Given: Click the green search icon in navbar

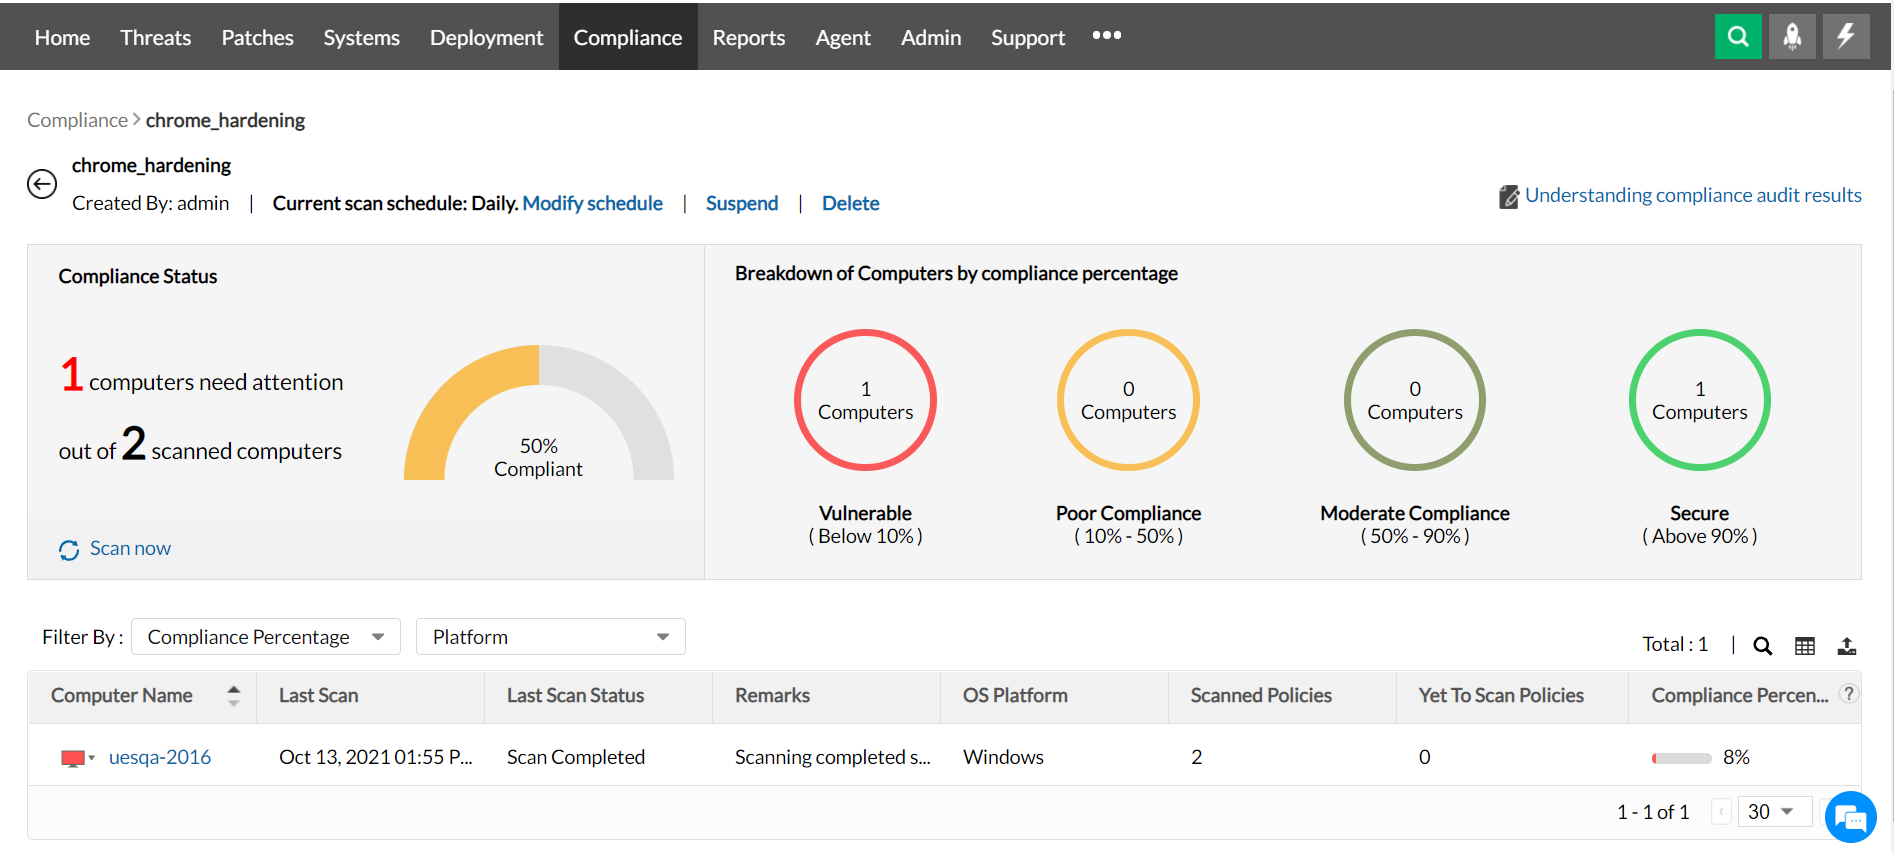Looking at the screenshot, I should (1738, 37).
